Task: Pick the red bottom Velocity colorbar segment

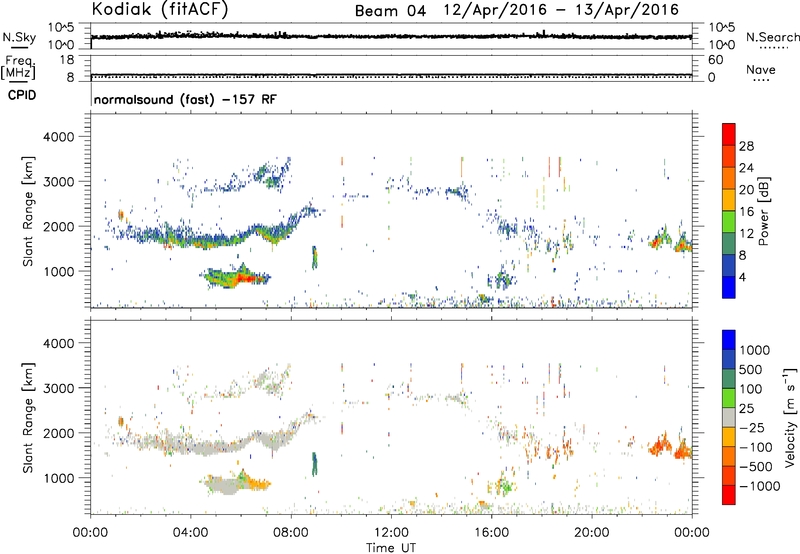Action: pos(729,495)
